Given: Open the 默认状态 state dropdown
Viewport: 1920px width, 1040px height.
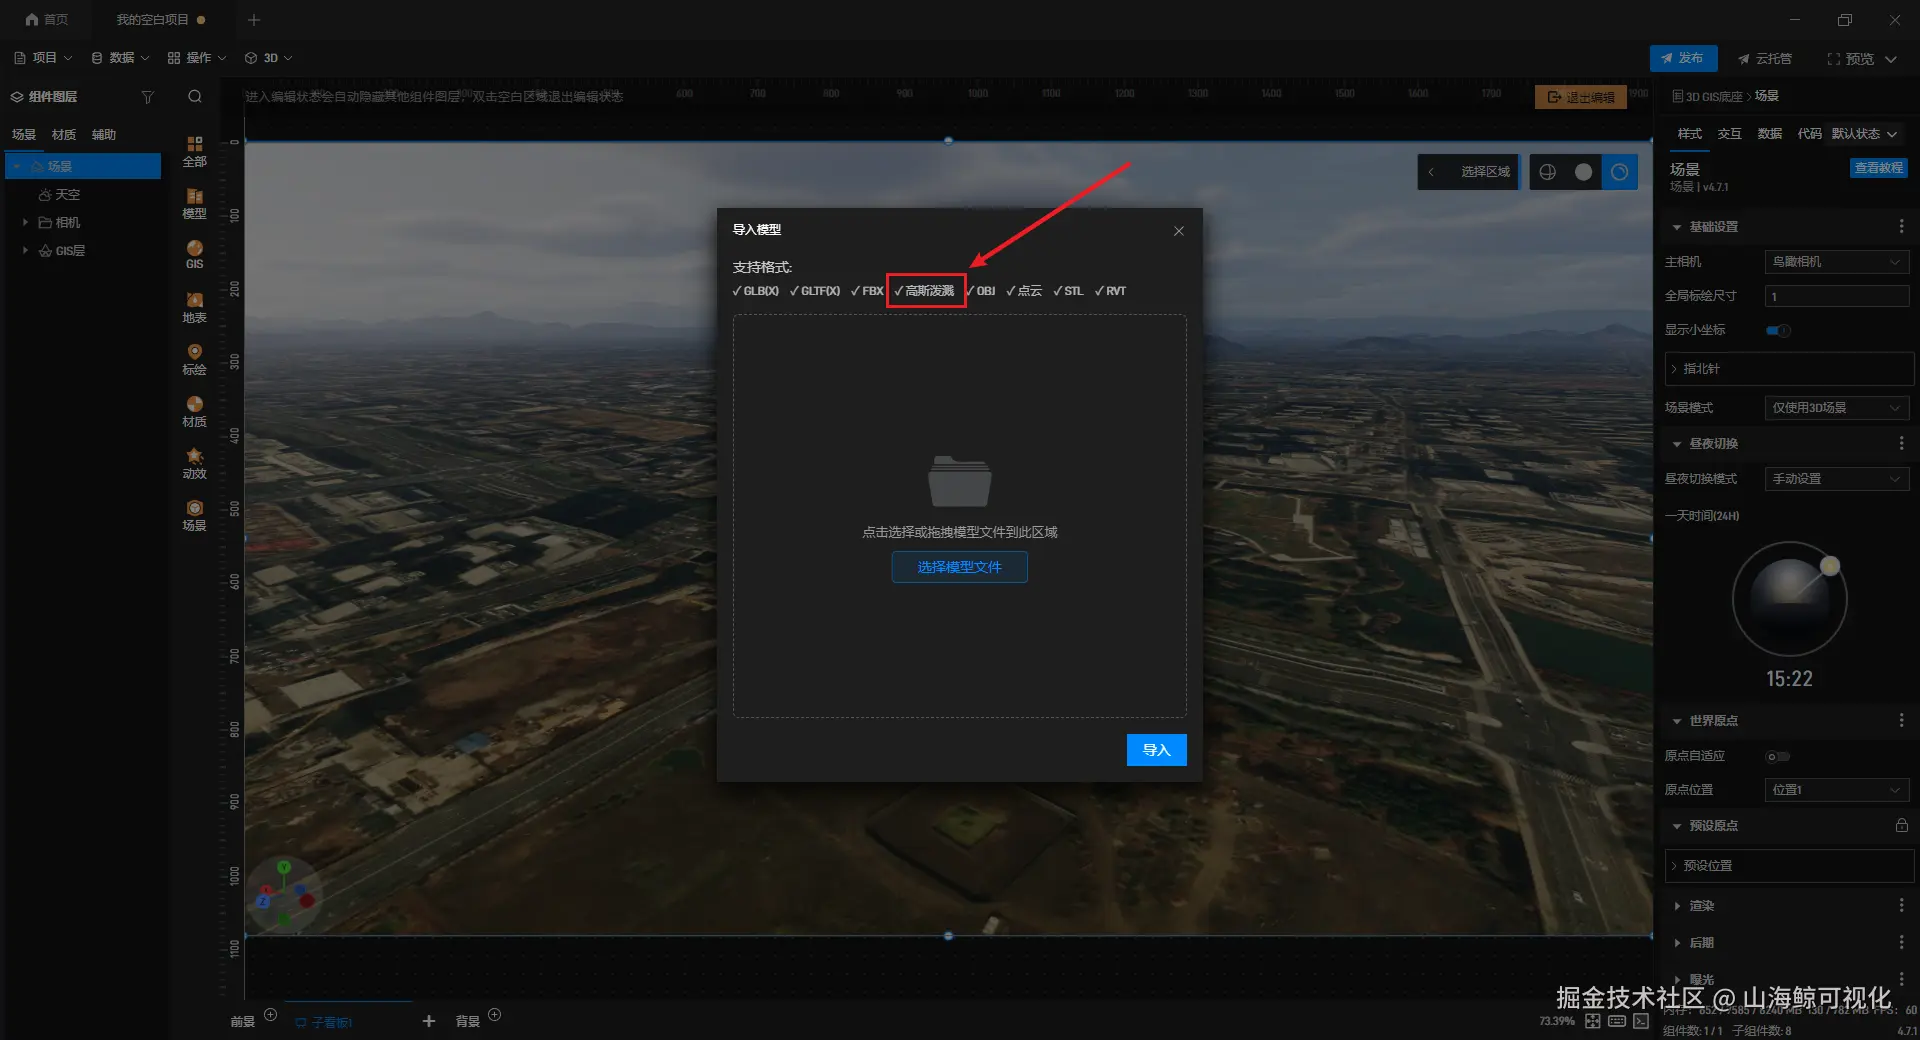Looking at the screenshot, I should coord(1864,134).
